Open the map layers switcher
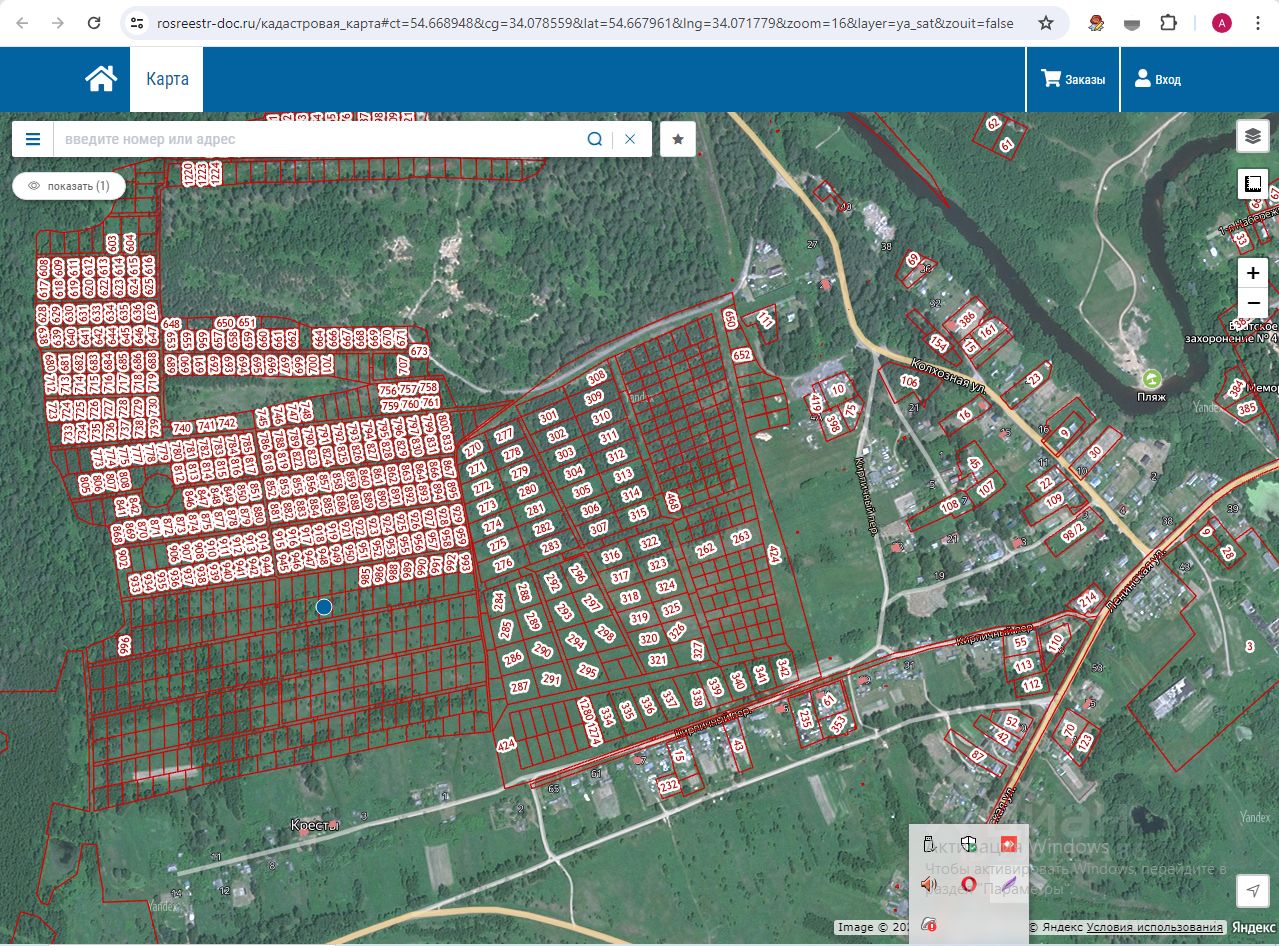 pyautogui.click(x=1253, y=136)
